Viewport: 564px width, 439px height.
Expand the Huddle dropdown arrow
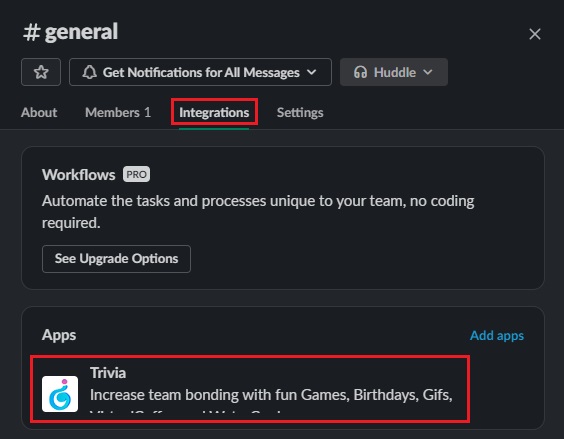[428, 72]
